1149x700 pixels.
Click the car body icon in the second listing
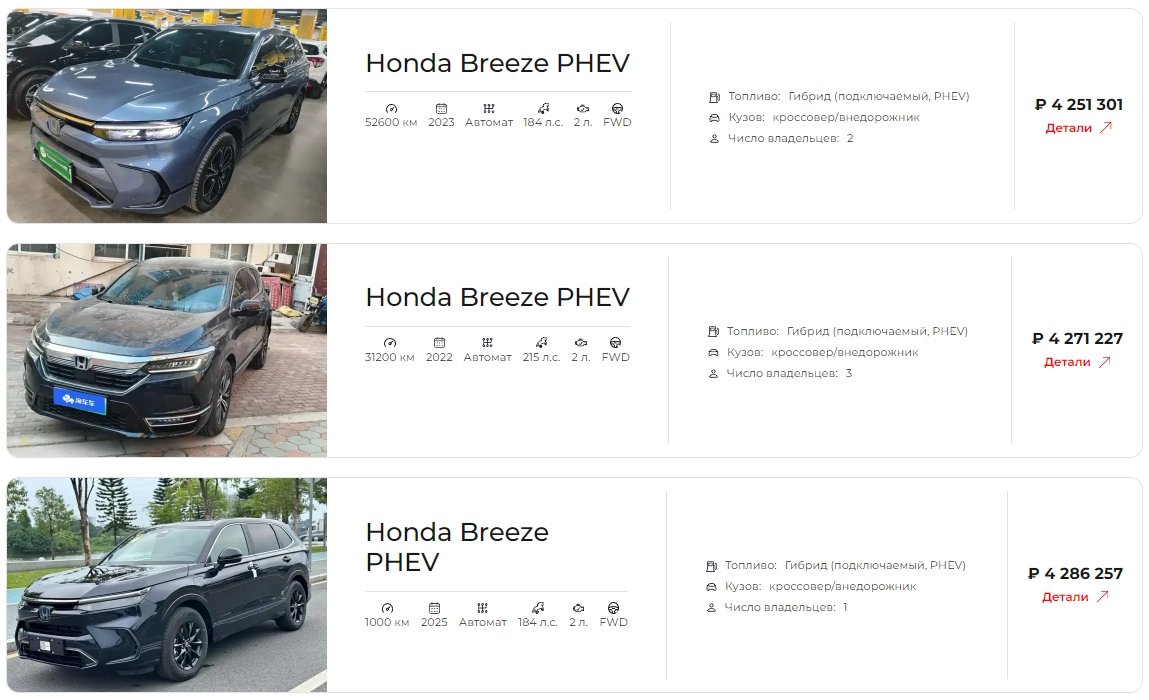713,353
